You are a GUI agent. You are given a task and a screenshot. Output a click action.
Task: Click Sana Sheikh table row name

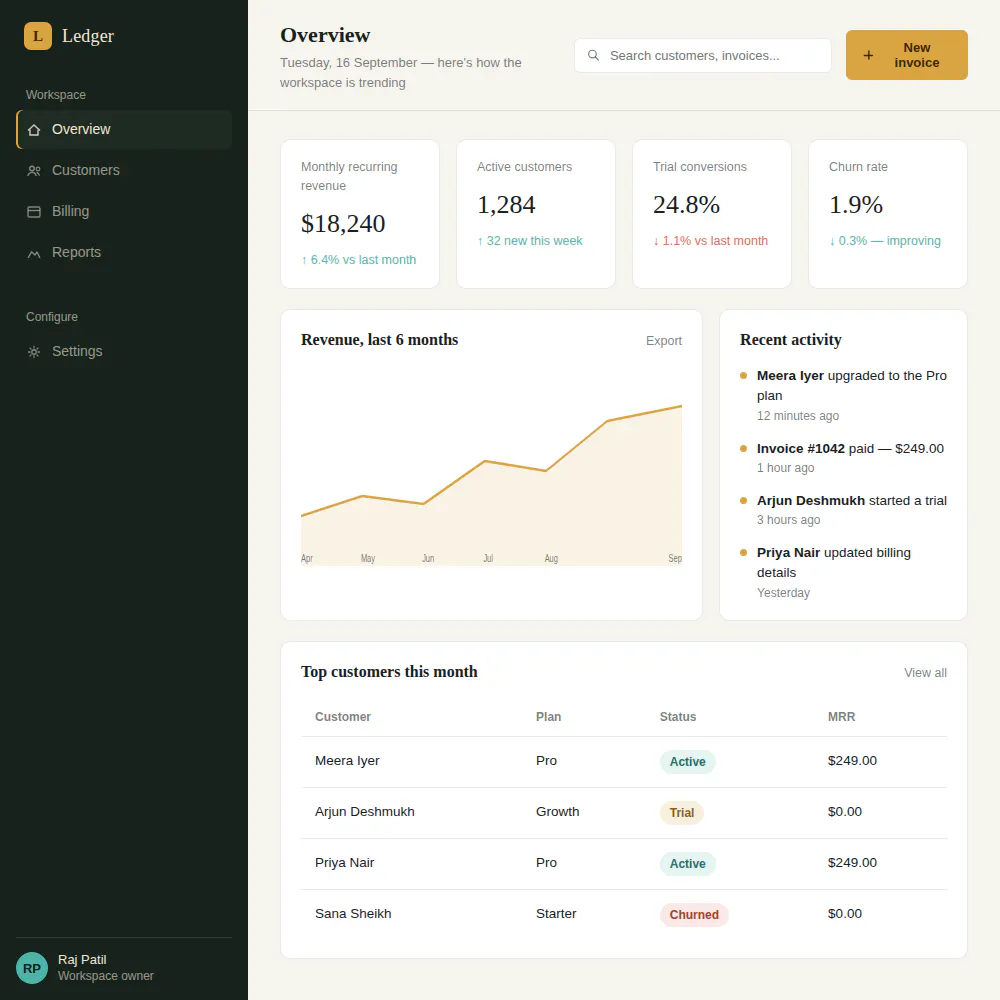click(x=353, y=914)
